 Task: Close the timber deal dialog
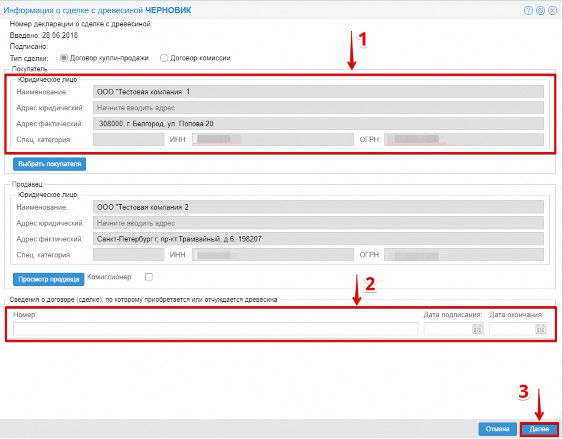click(553, 10)
